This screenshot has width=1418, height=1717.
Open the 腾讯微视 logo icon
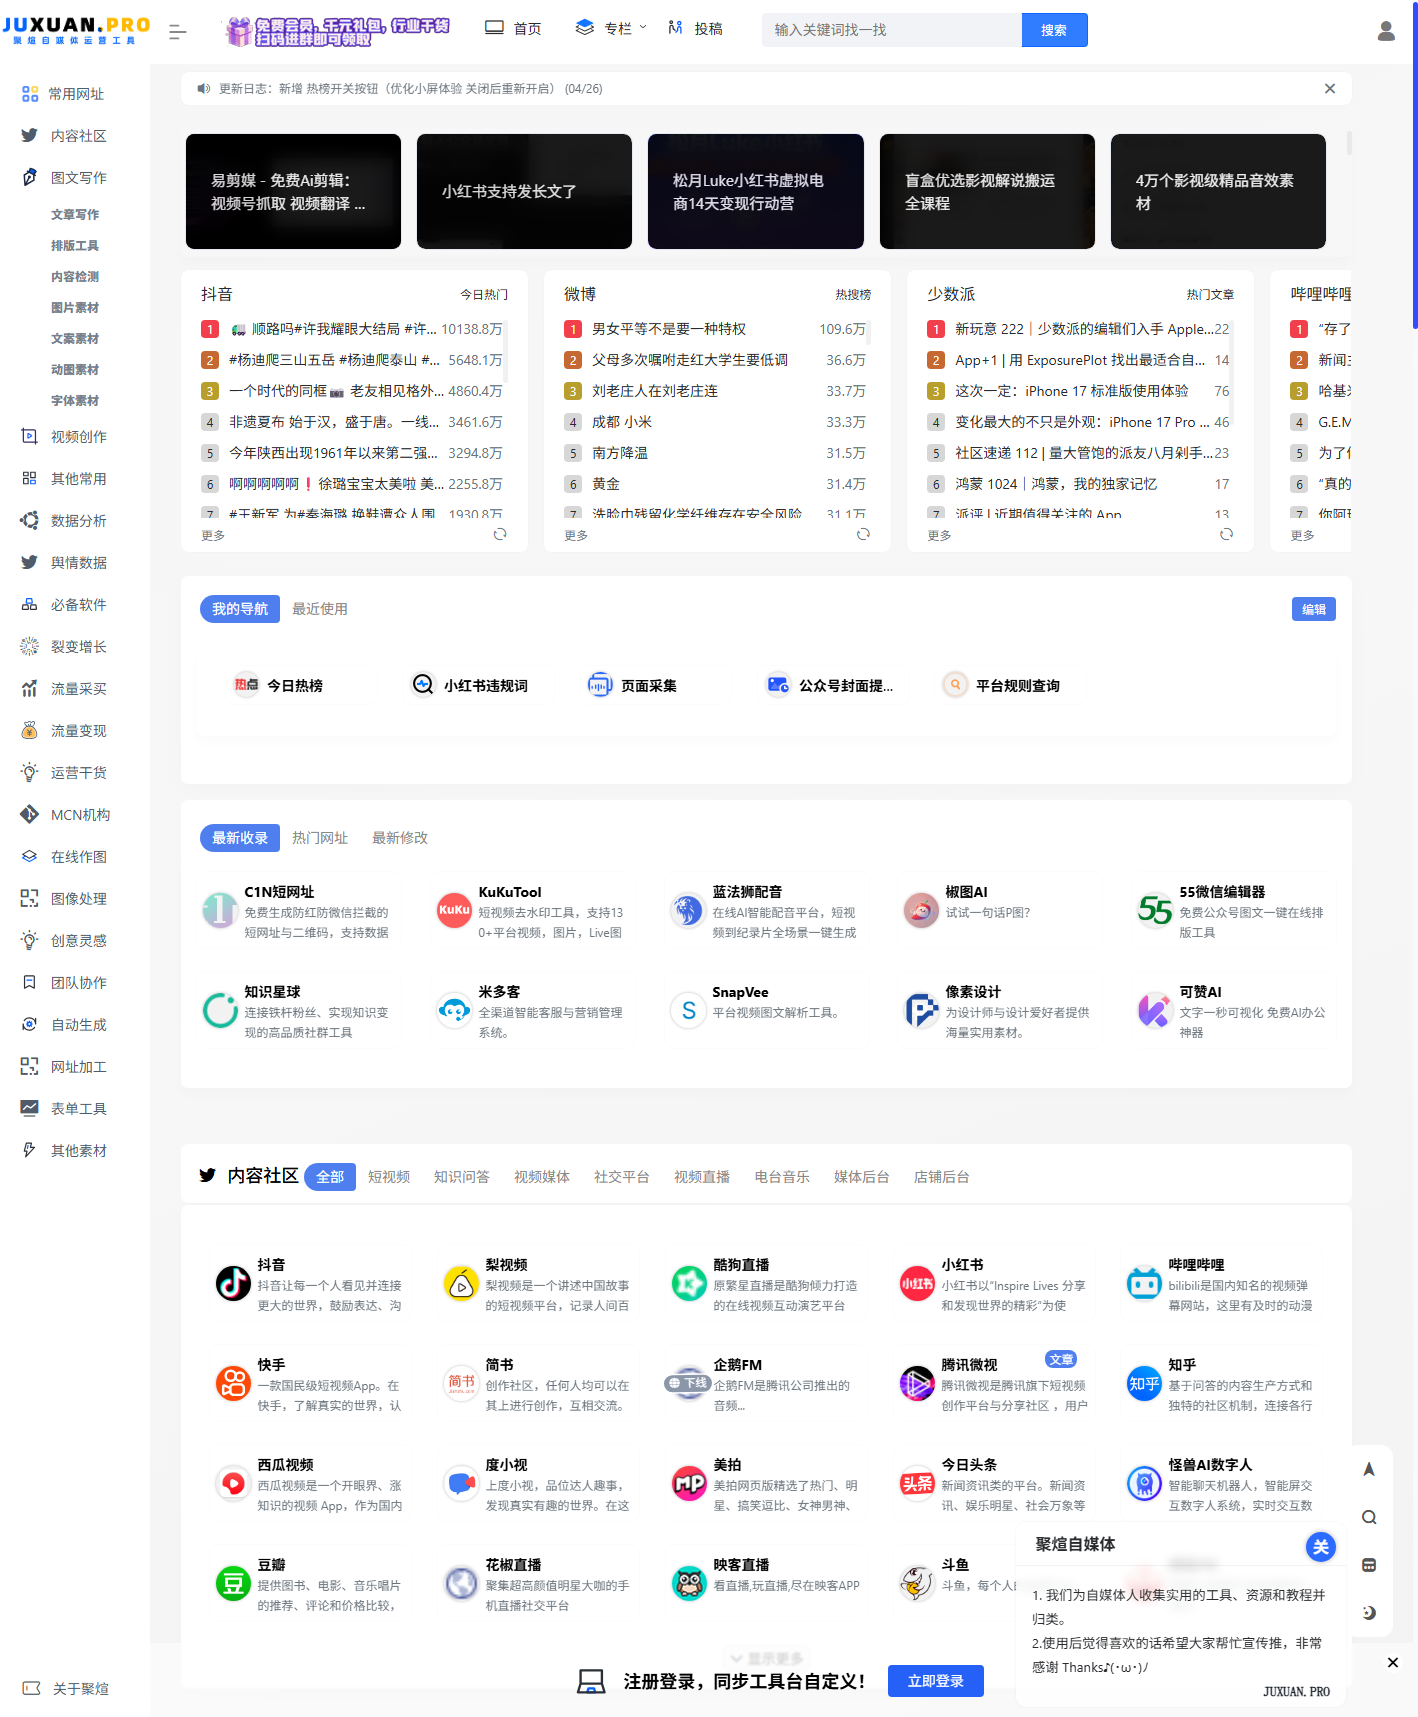pyautogui.click(x=917, y=1383)
